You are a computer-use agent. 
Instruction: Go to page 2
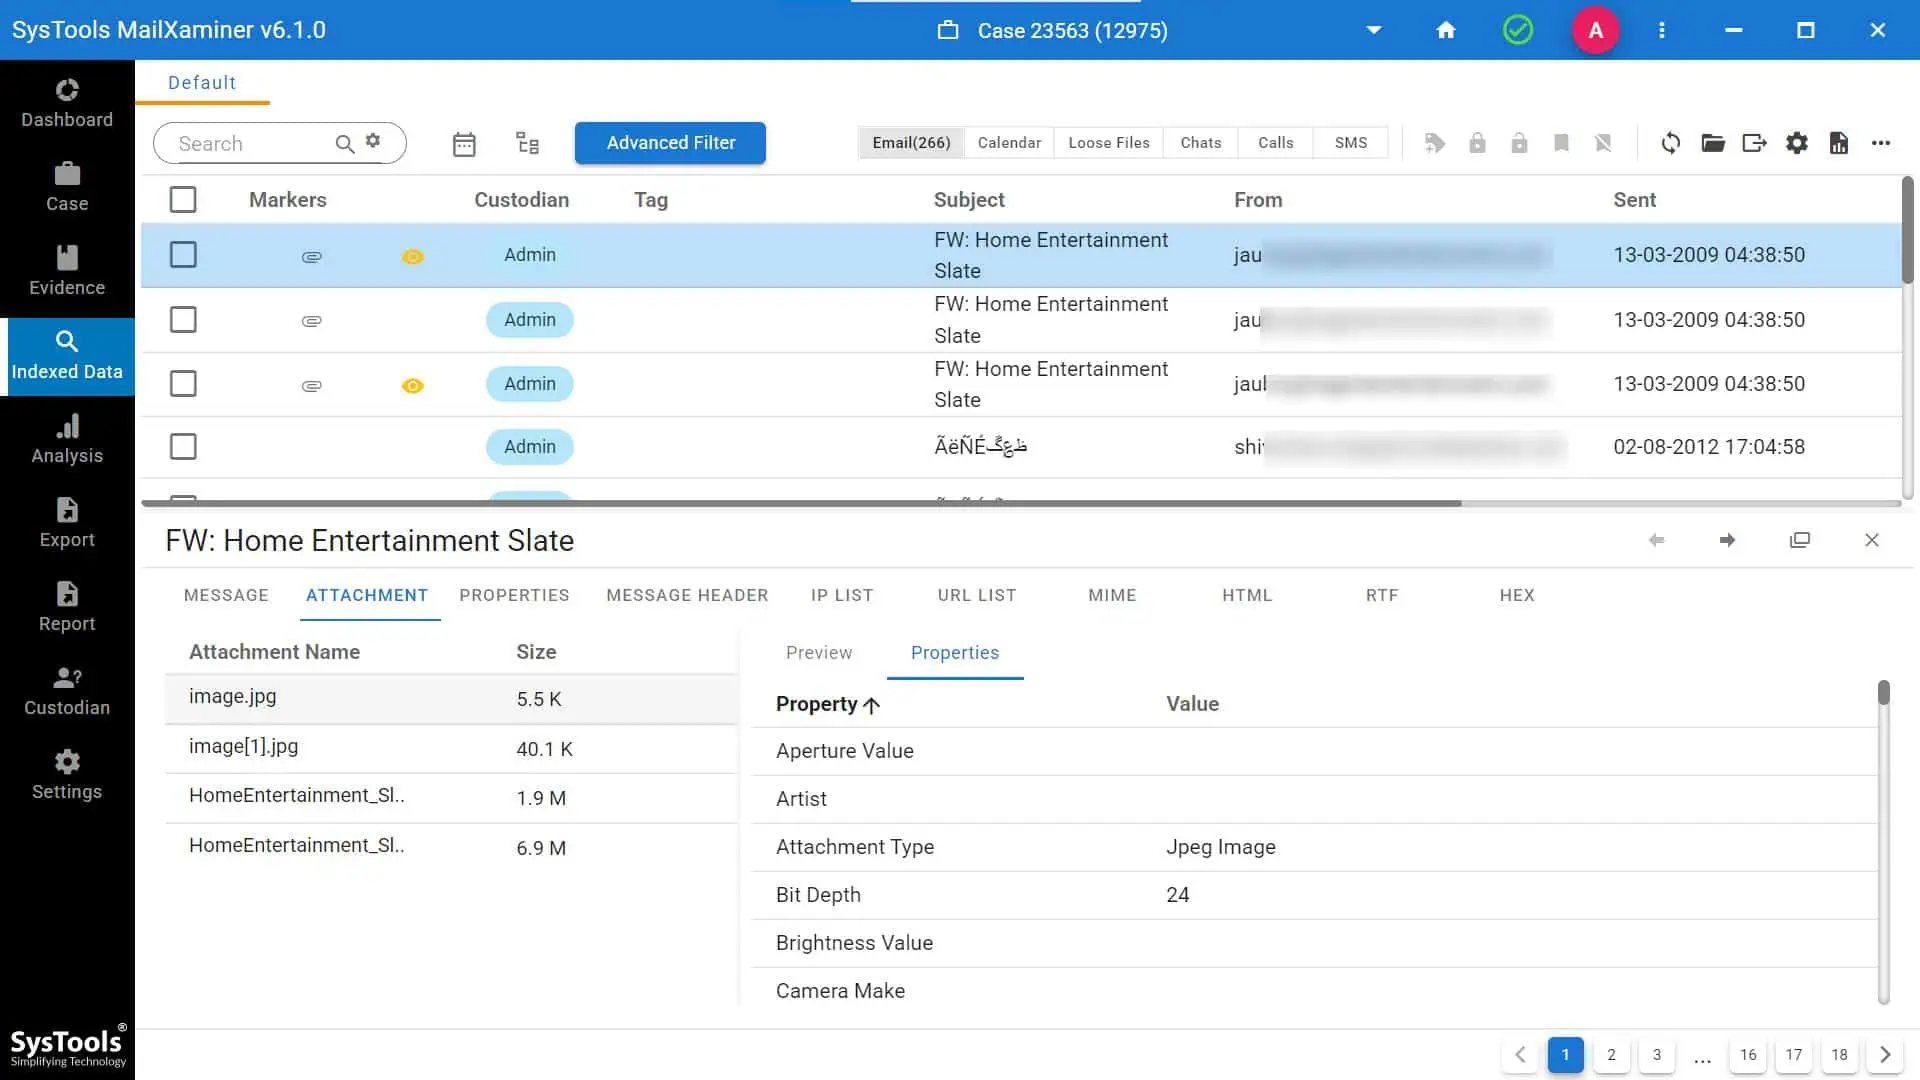tap(1611, 1055)
